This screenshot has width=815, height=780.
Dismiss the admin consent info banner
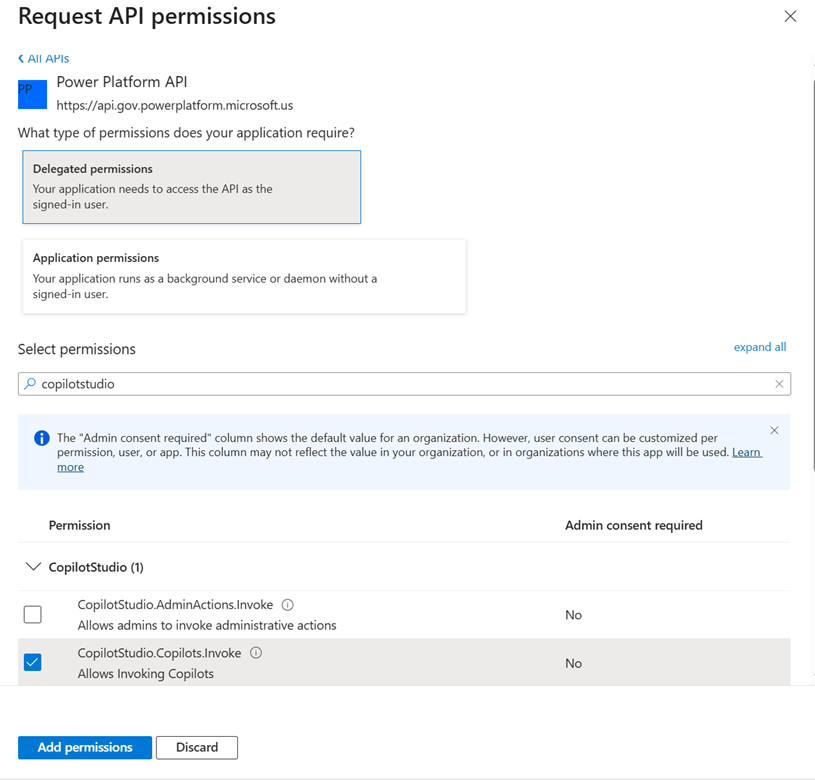(x=774, y=431)
